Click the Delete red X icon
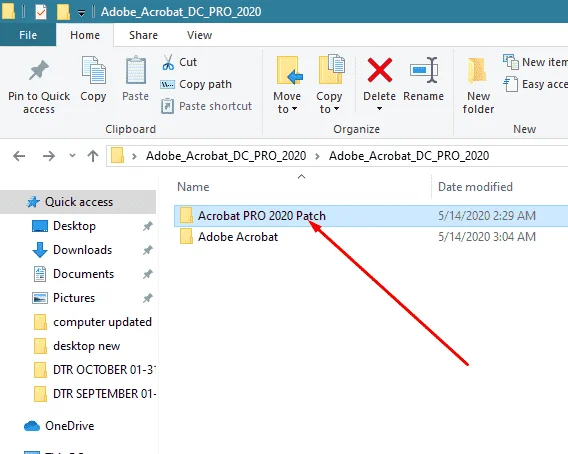This screenshot has width=568, height=454. (x=380, y=70)
